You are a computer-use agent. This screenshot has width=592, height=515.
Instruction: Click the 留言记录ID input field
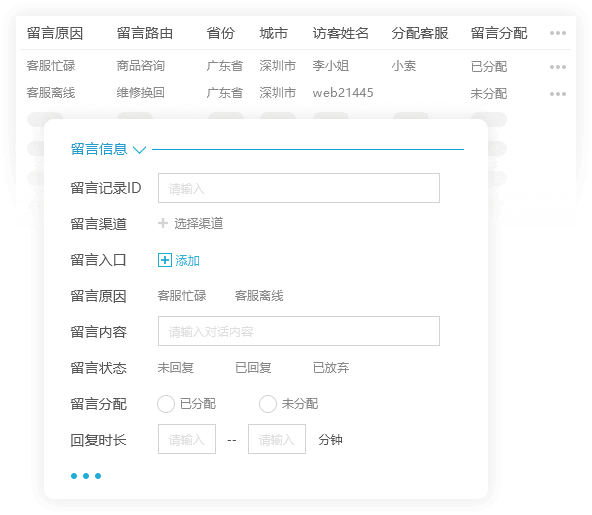pyautogui.click(x=299, y=188)
